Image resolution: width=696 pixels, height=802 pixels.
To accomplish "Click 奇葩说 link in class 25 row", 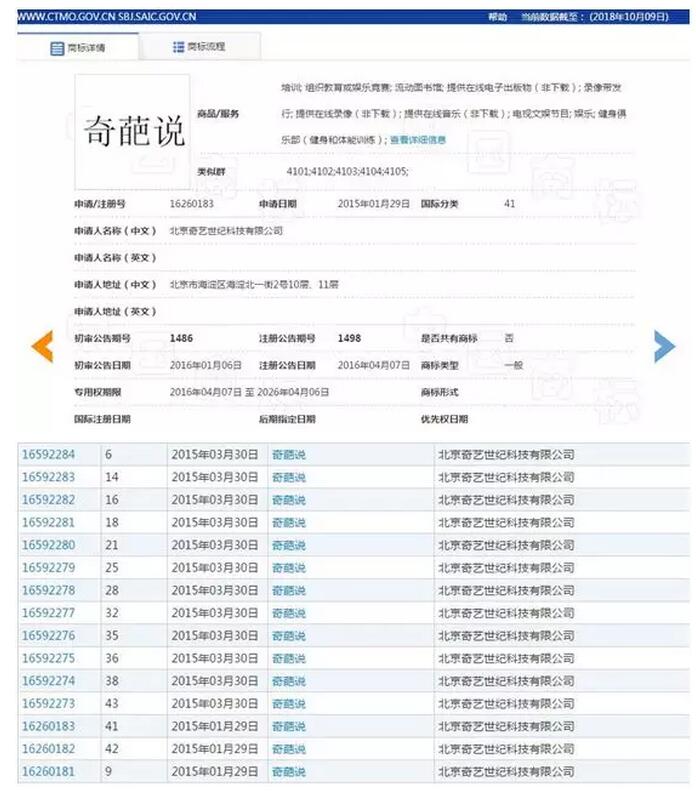I will pyautogui.click(x=289, y=567).
